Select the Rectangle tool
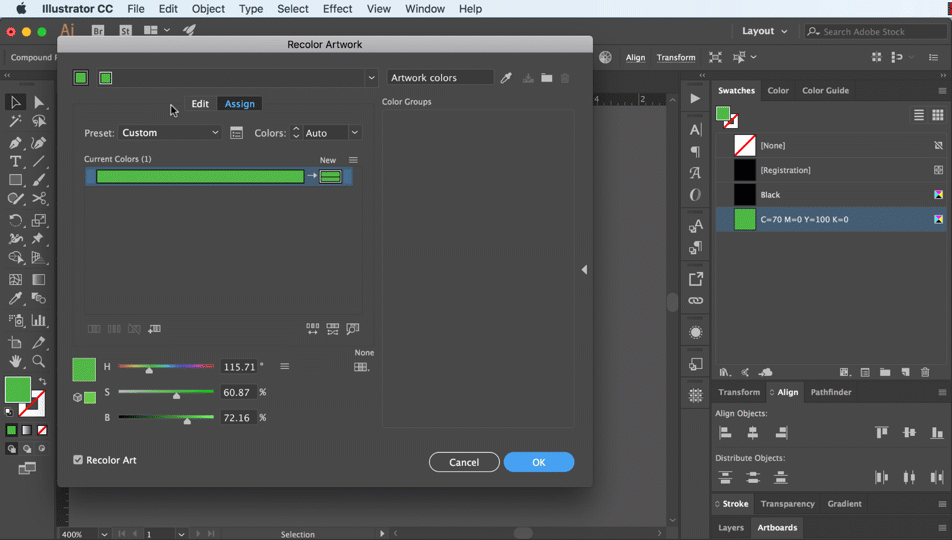The height and width of the screenshot is (540, 952). click(16, 181)
